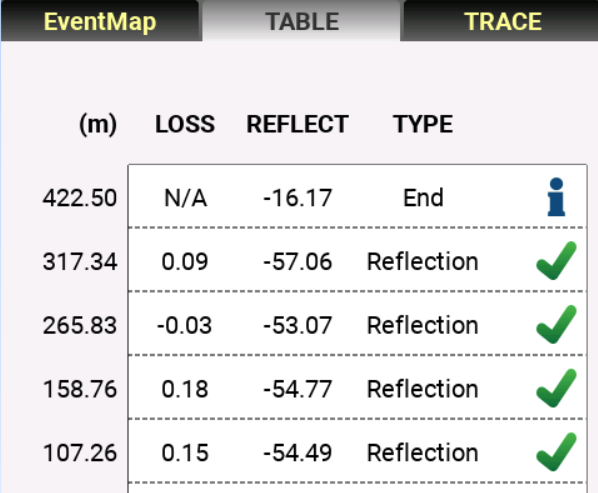598x493 pixels.
Task: Click the TYPE column header
Action: pos(423,124)
